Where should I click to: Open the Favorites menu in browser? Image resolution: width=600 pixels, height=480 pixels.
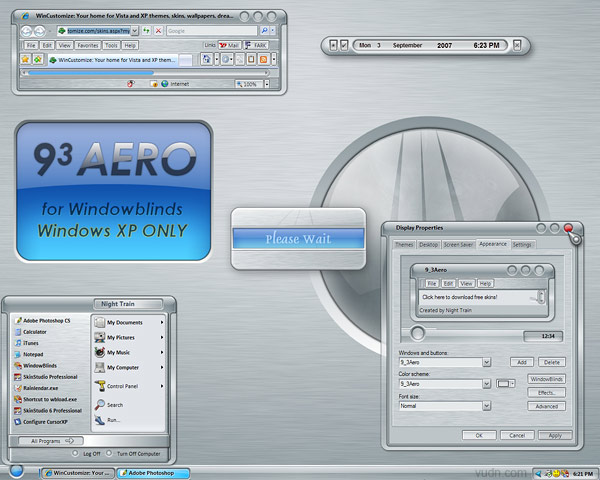[88, 45]
